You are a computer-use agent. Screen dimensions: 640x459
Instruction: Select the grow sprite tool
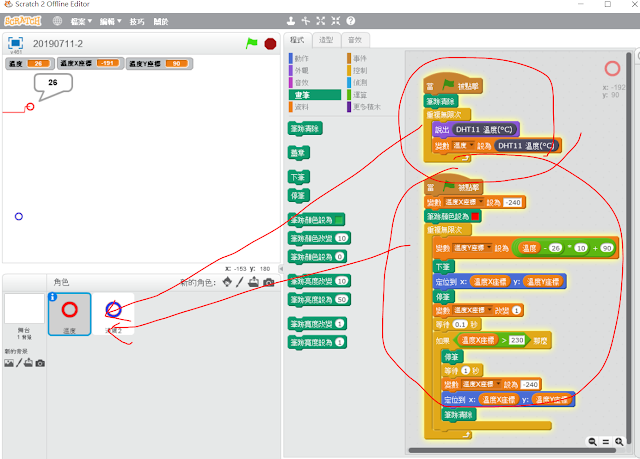tap(321, 21)
